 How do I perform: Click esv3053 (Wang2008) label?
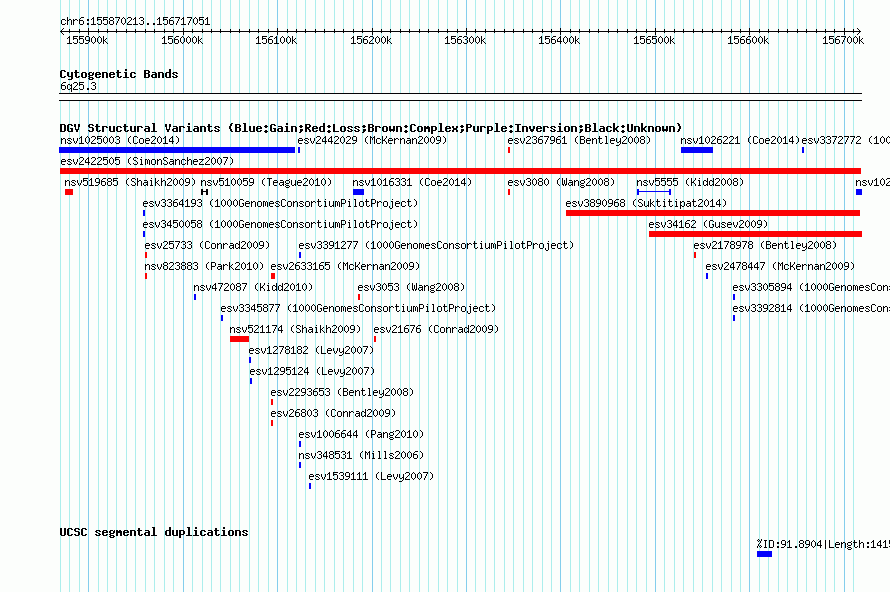point(412,287)
